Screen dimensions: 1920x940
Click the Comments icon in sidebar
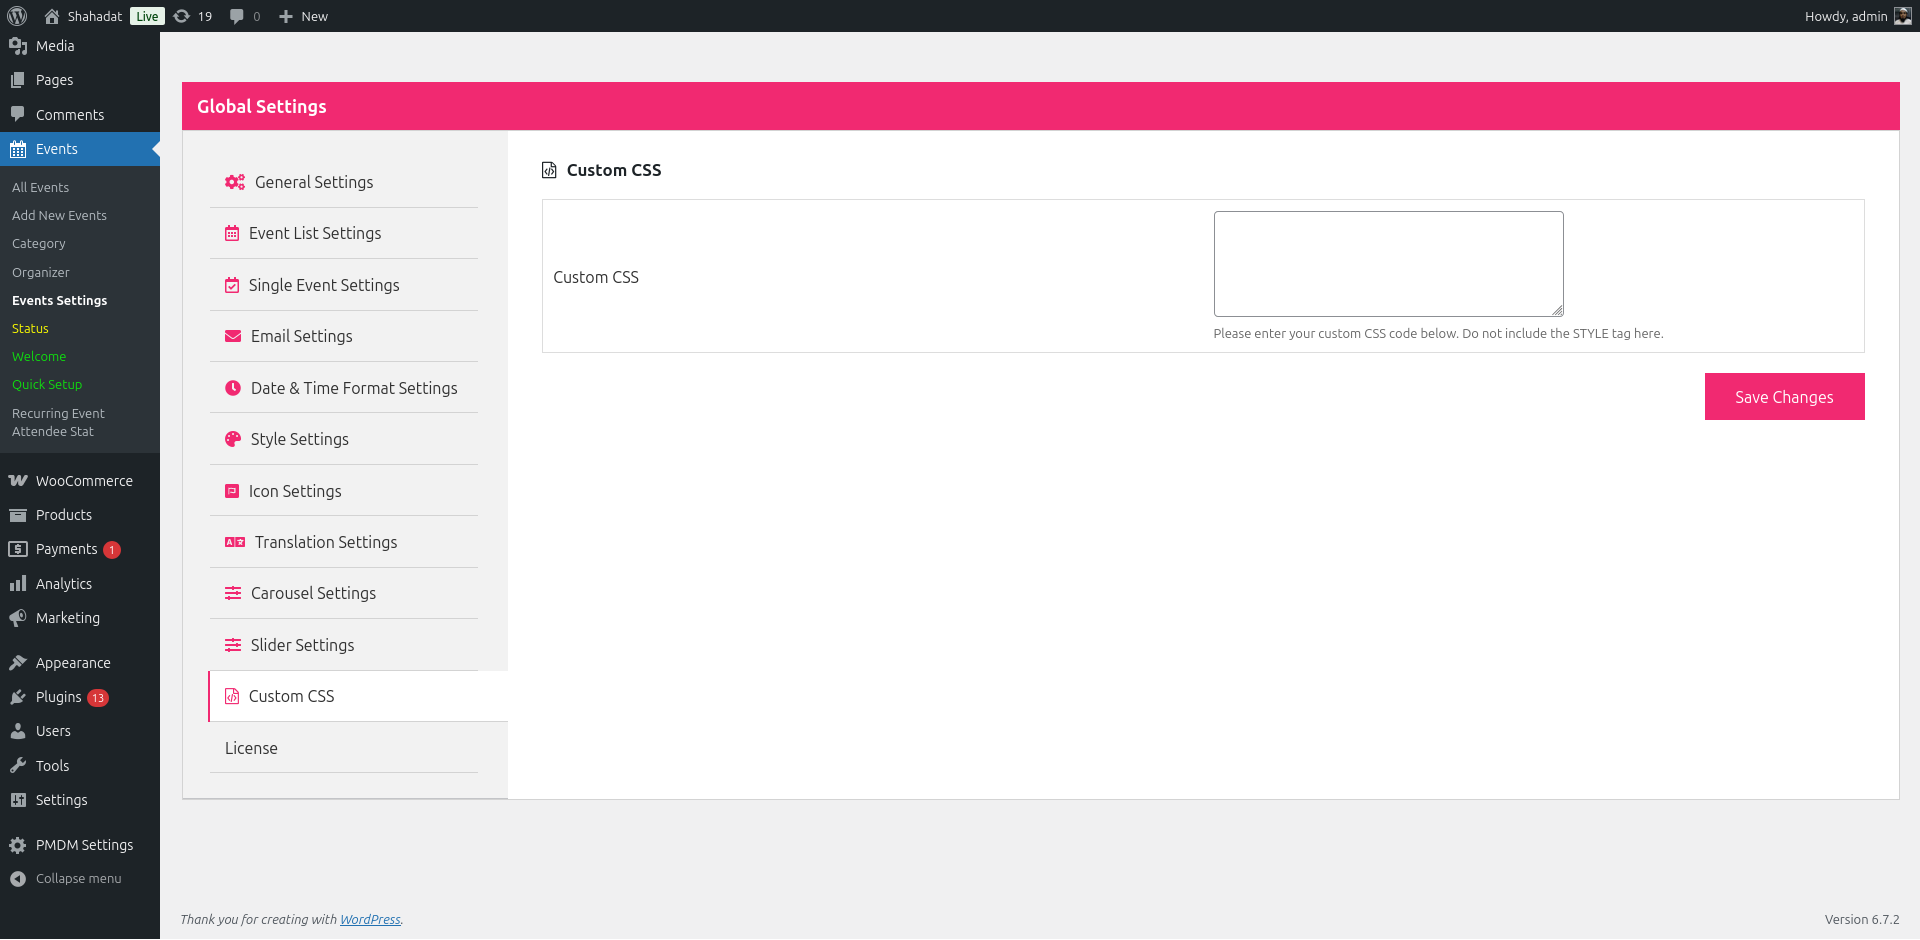tap(18, 114)
